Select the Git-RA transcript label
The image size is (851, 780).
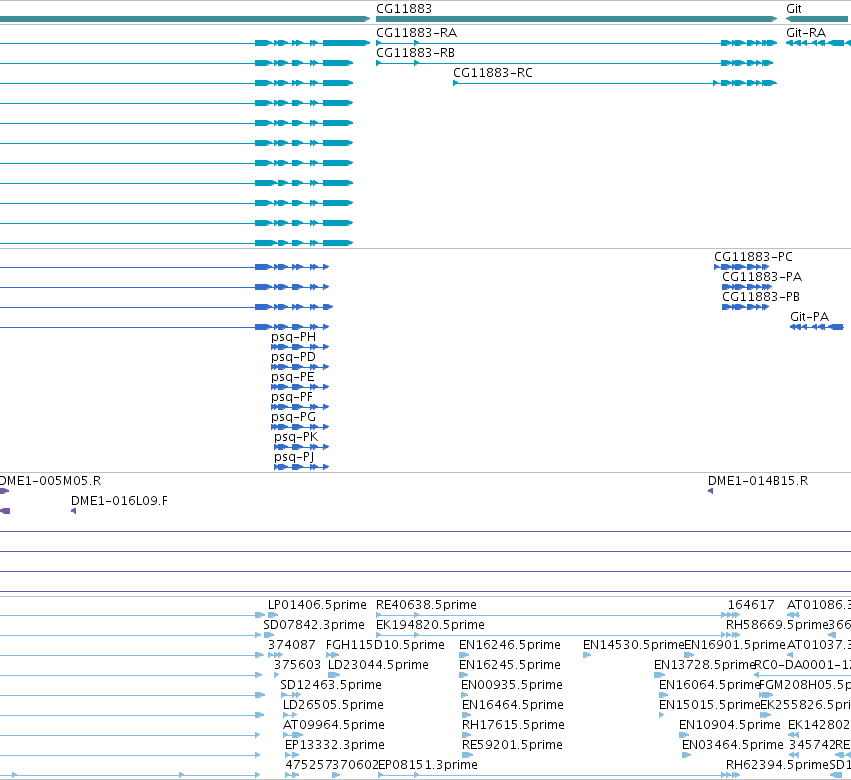click(805, 33)
